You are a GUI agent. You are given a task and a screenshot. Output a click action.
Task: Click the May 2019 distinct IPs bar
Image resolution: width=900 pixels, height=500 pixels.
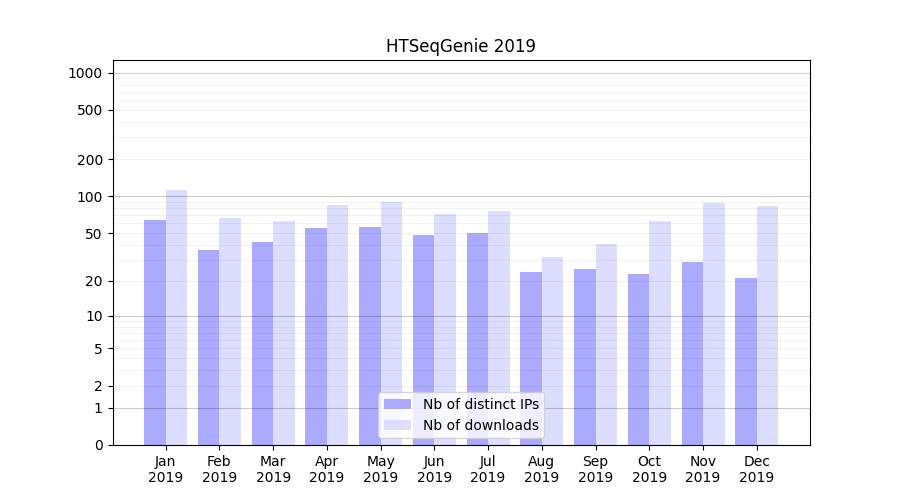[370, 336]
